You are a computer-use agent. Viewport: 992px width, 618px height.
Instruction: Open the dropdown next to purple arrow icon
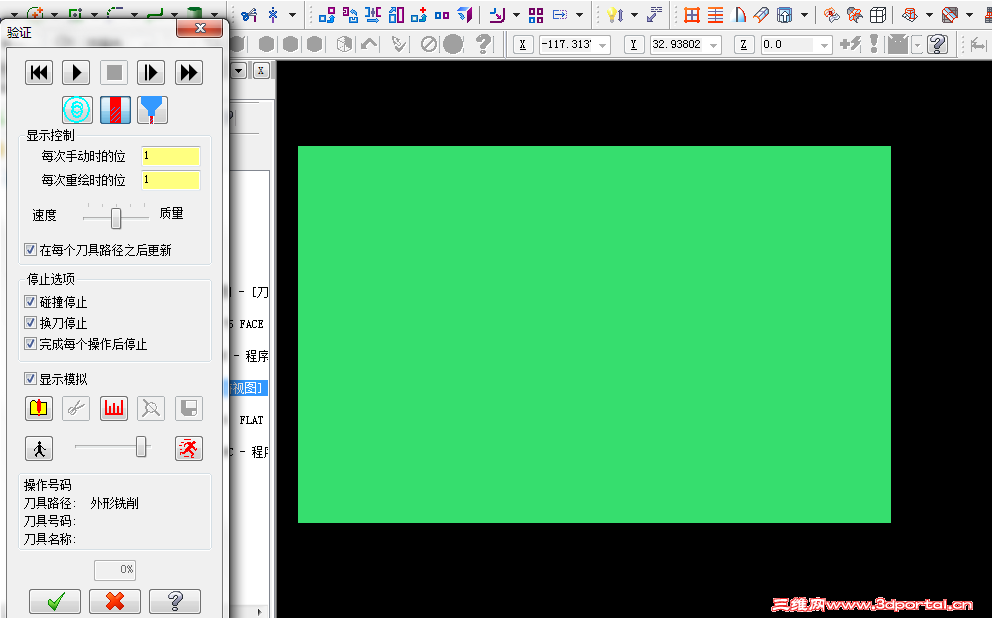pyautogui.click(x=516, y=15)
